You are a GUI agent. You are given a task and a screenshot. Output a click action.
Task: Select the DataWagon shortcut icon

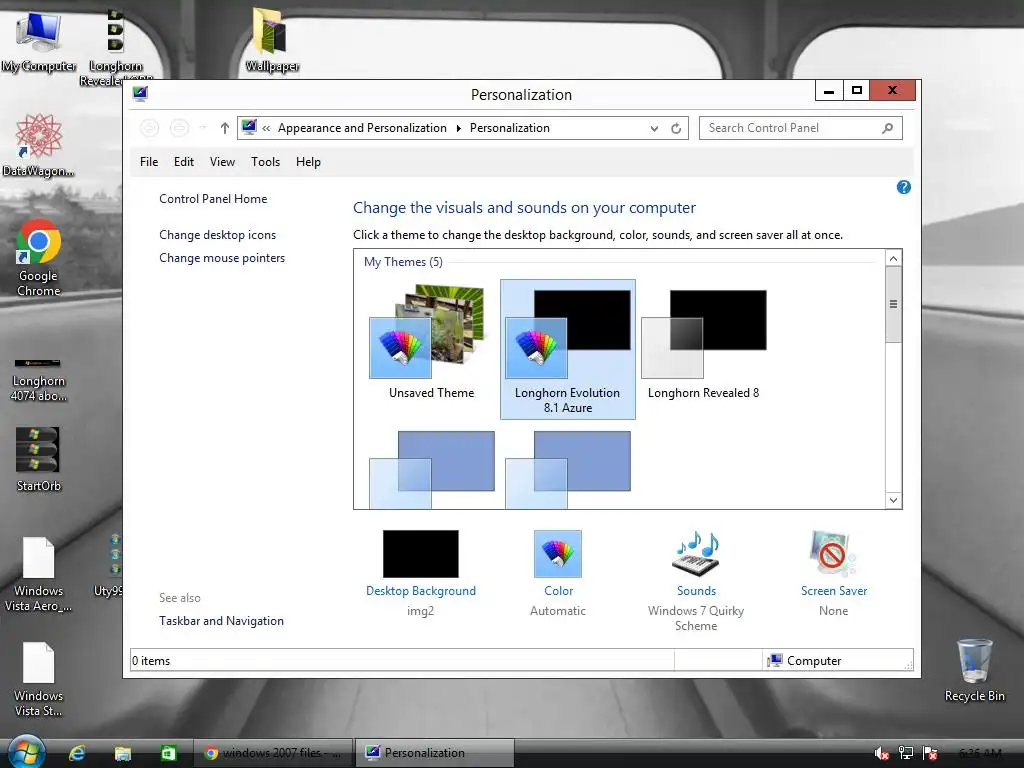pos(39,145)
